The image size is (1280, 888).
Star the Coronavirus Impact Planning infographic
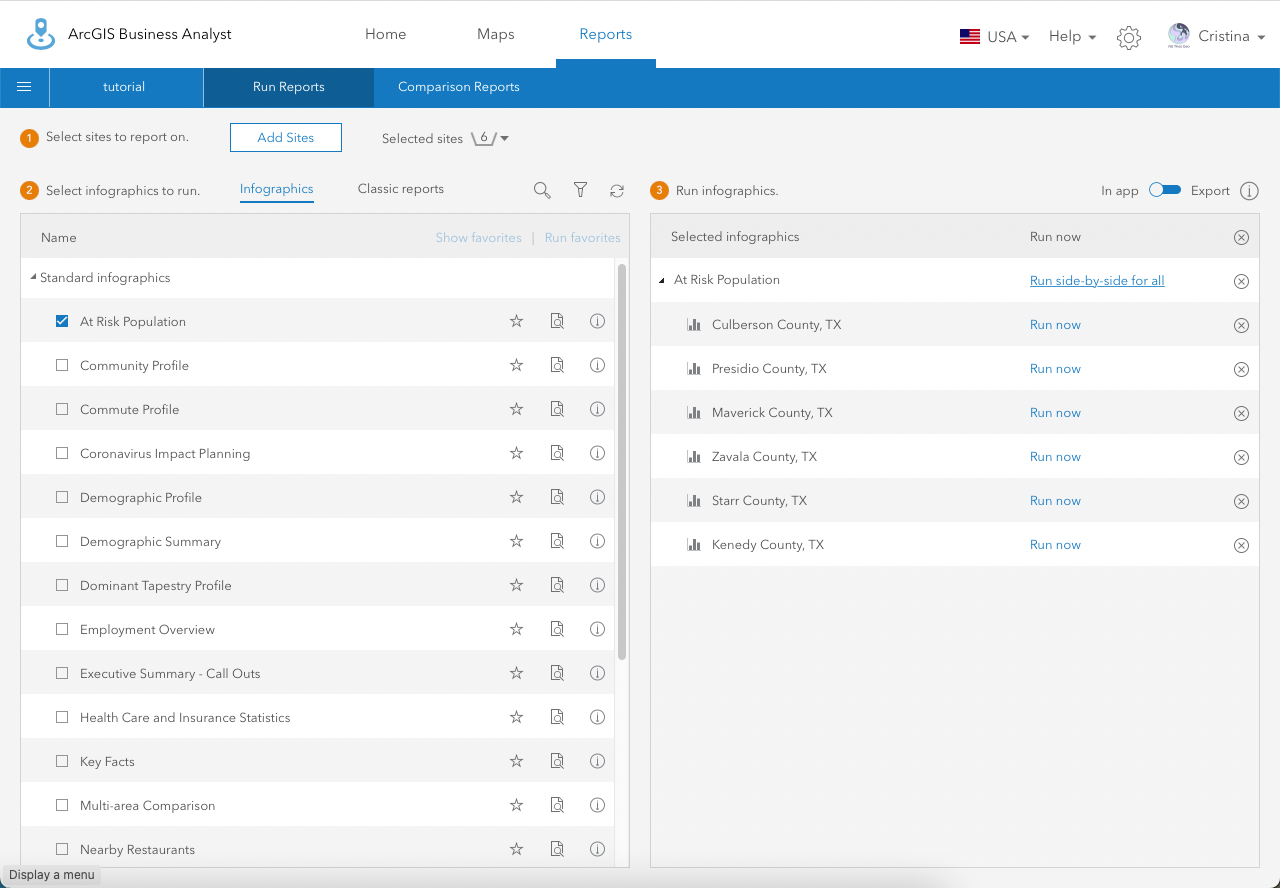coord(517,453)
